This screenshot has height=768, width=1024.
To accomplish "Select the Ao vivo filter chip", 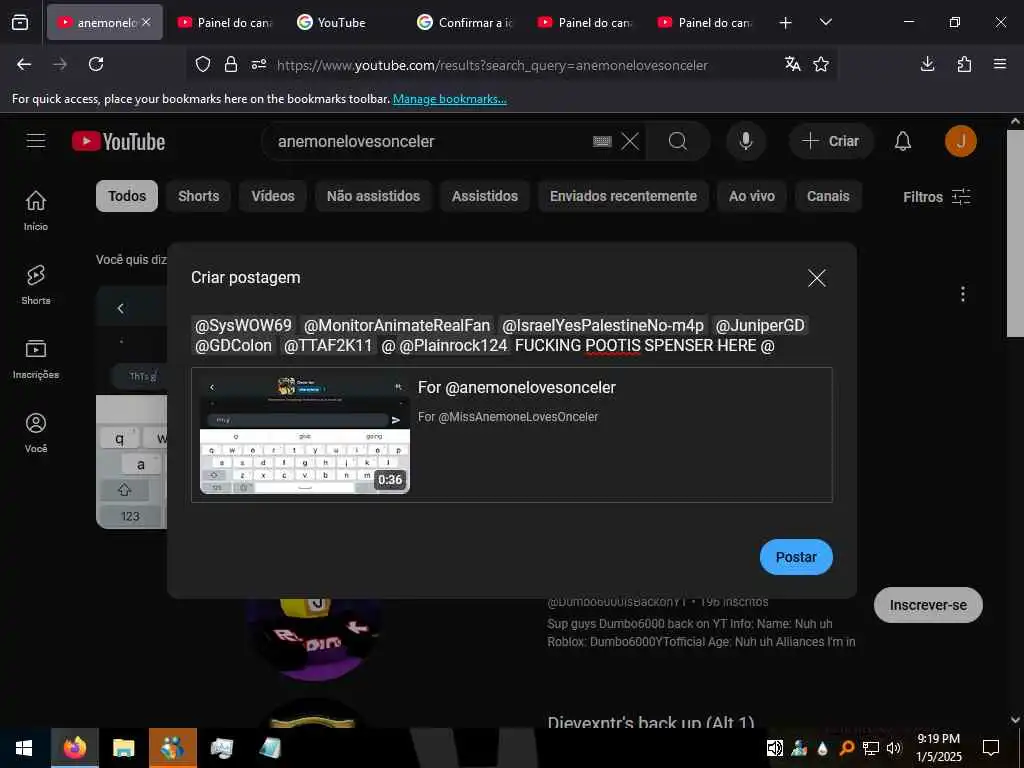I will (752, 196).
